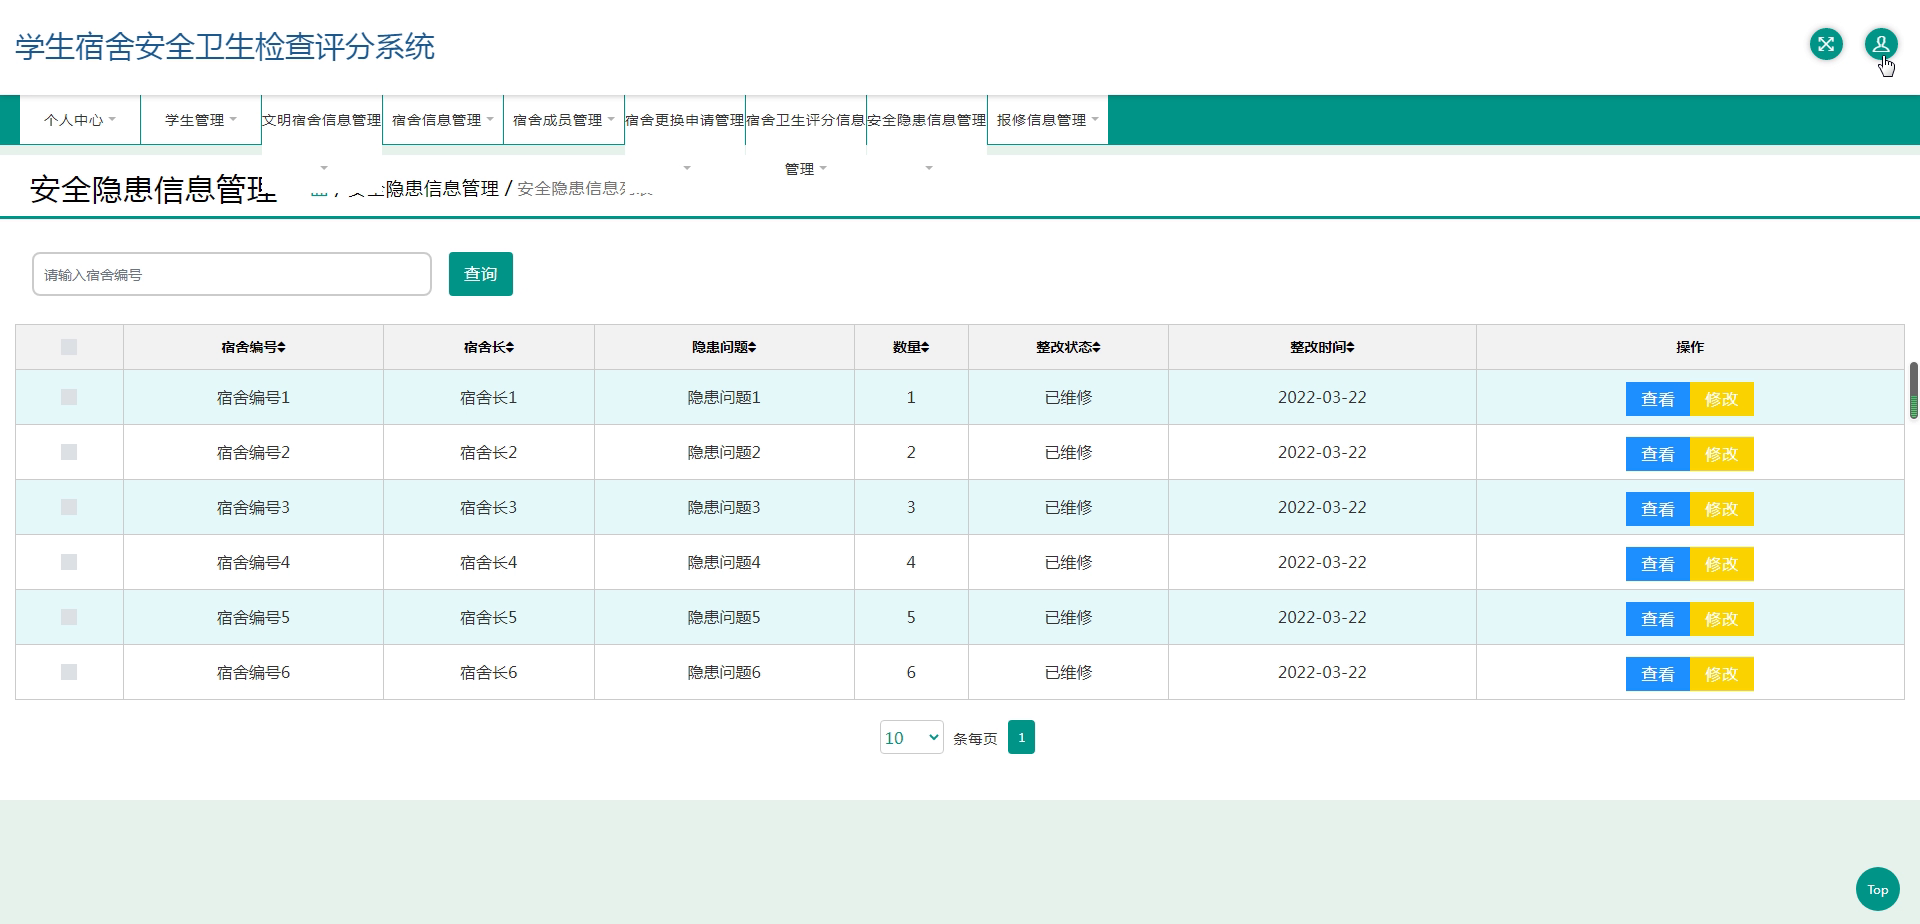Check the row for 宿舍编号4

69,562
